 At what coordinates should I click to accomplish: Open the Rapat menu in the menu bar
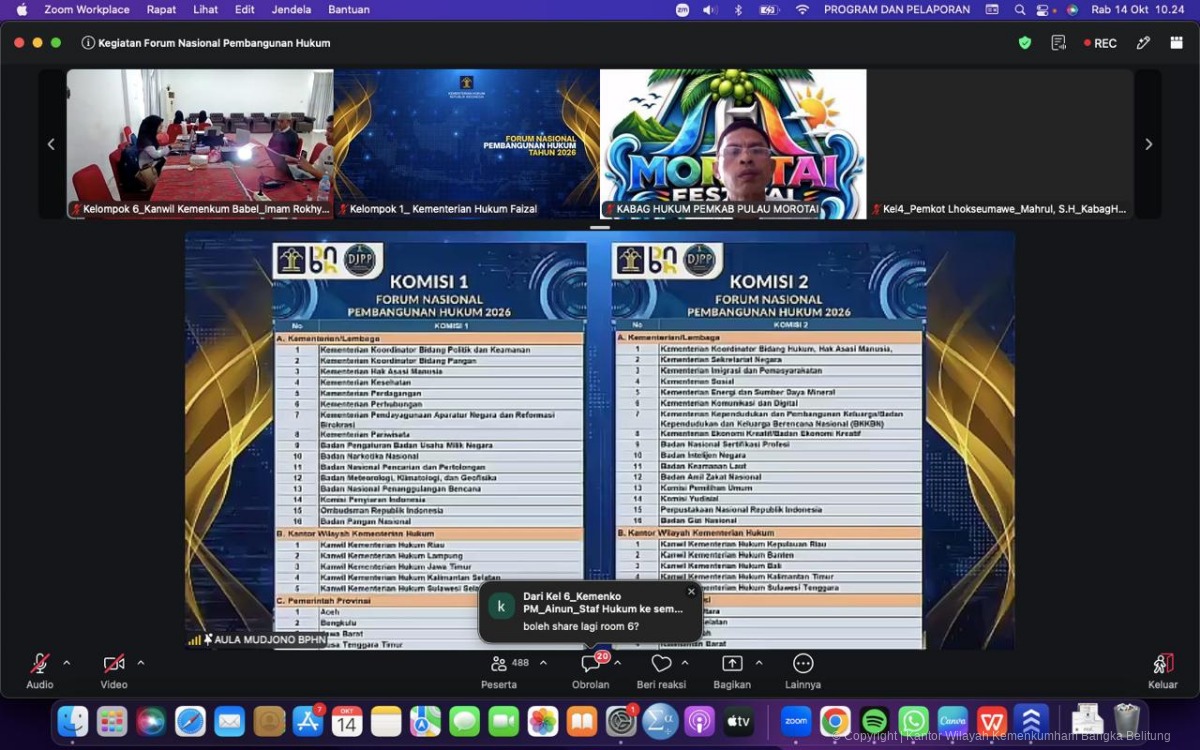pos(162,10)
